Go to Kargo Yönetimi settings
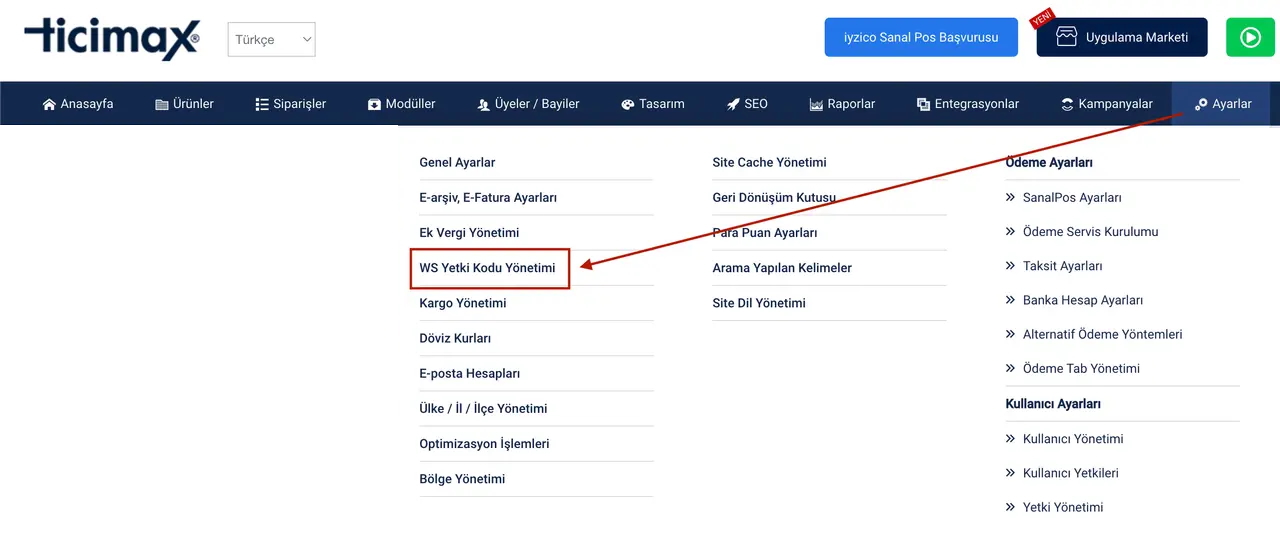Viewport: 1280px width, 560px height. coord(463,303)
